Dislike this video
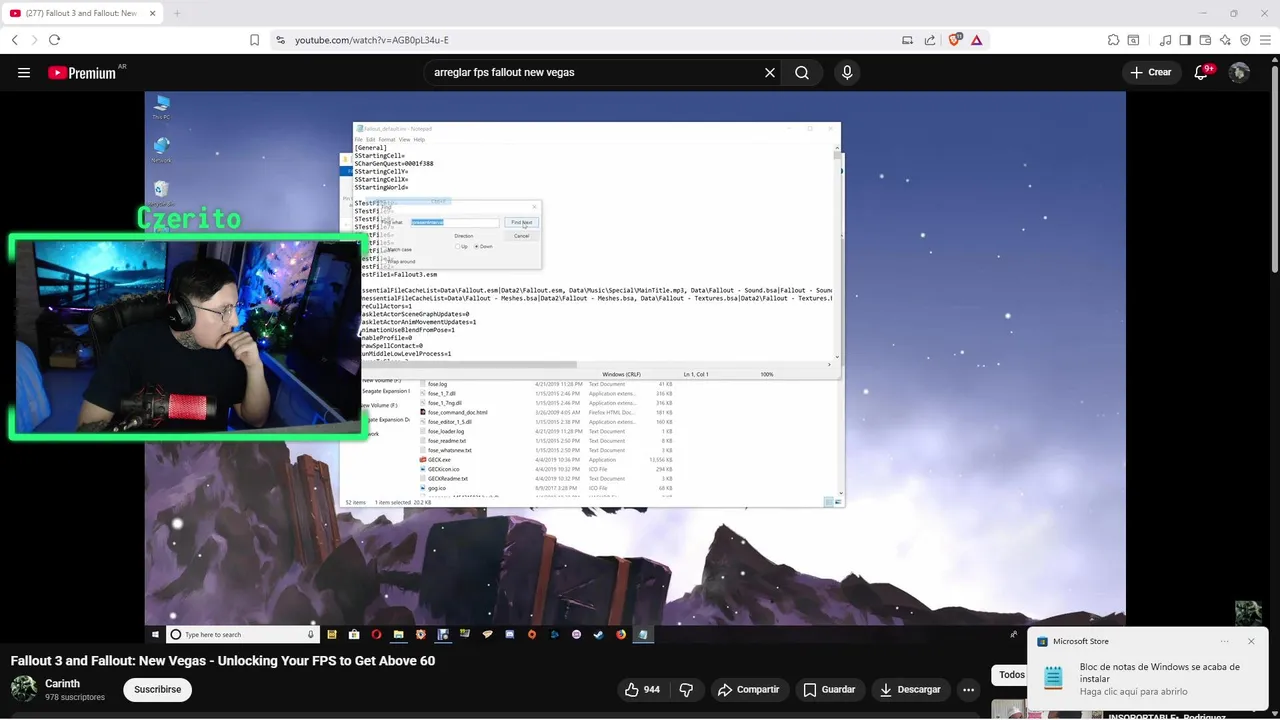 point(686,689)
